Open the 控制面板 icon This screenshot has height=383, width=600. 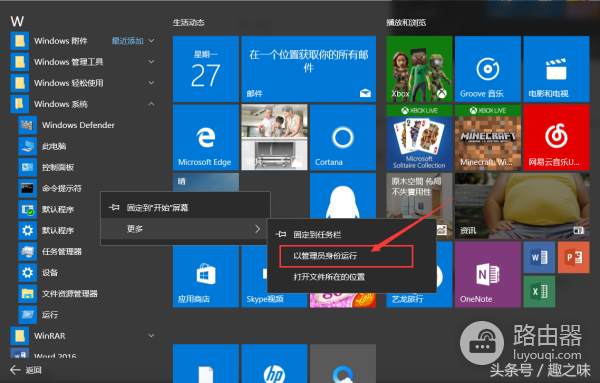click(28, 167)
